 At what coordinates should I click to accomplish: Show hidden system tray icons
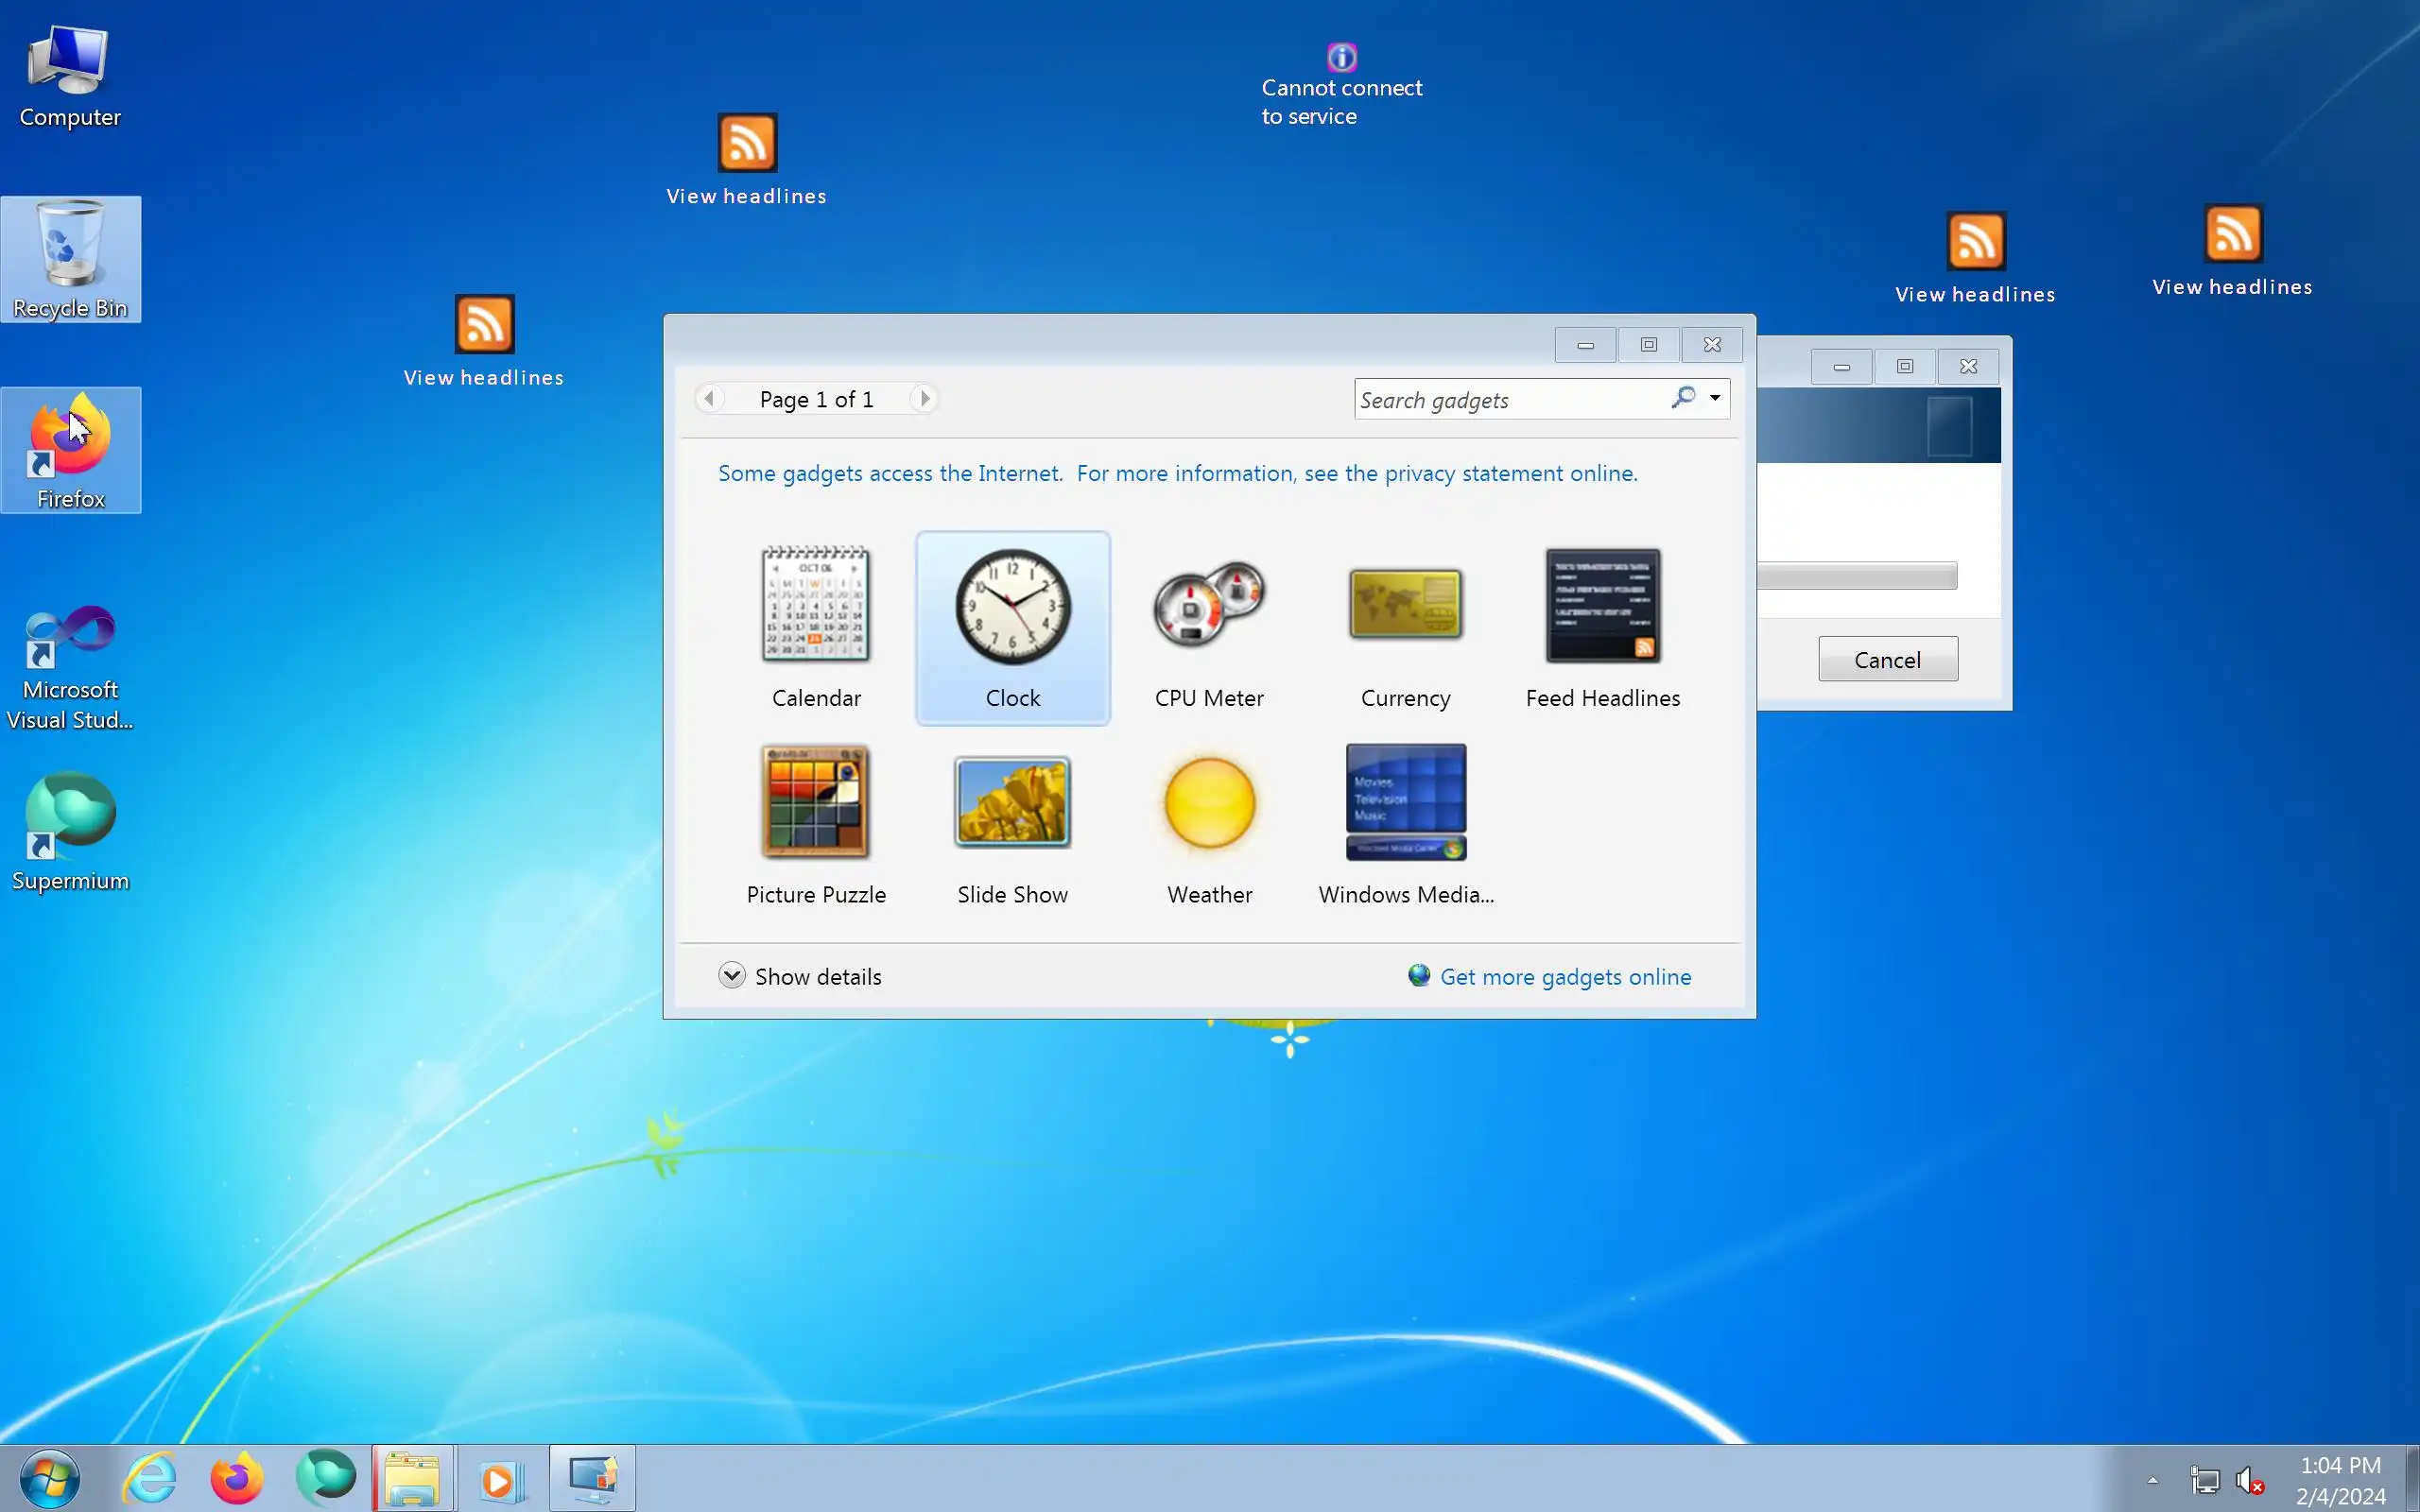(2152, 1480)
